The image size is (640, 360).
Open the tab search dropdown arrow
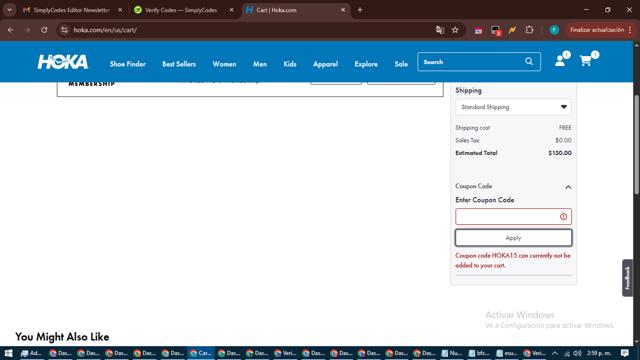[x=9, y=10]
